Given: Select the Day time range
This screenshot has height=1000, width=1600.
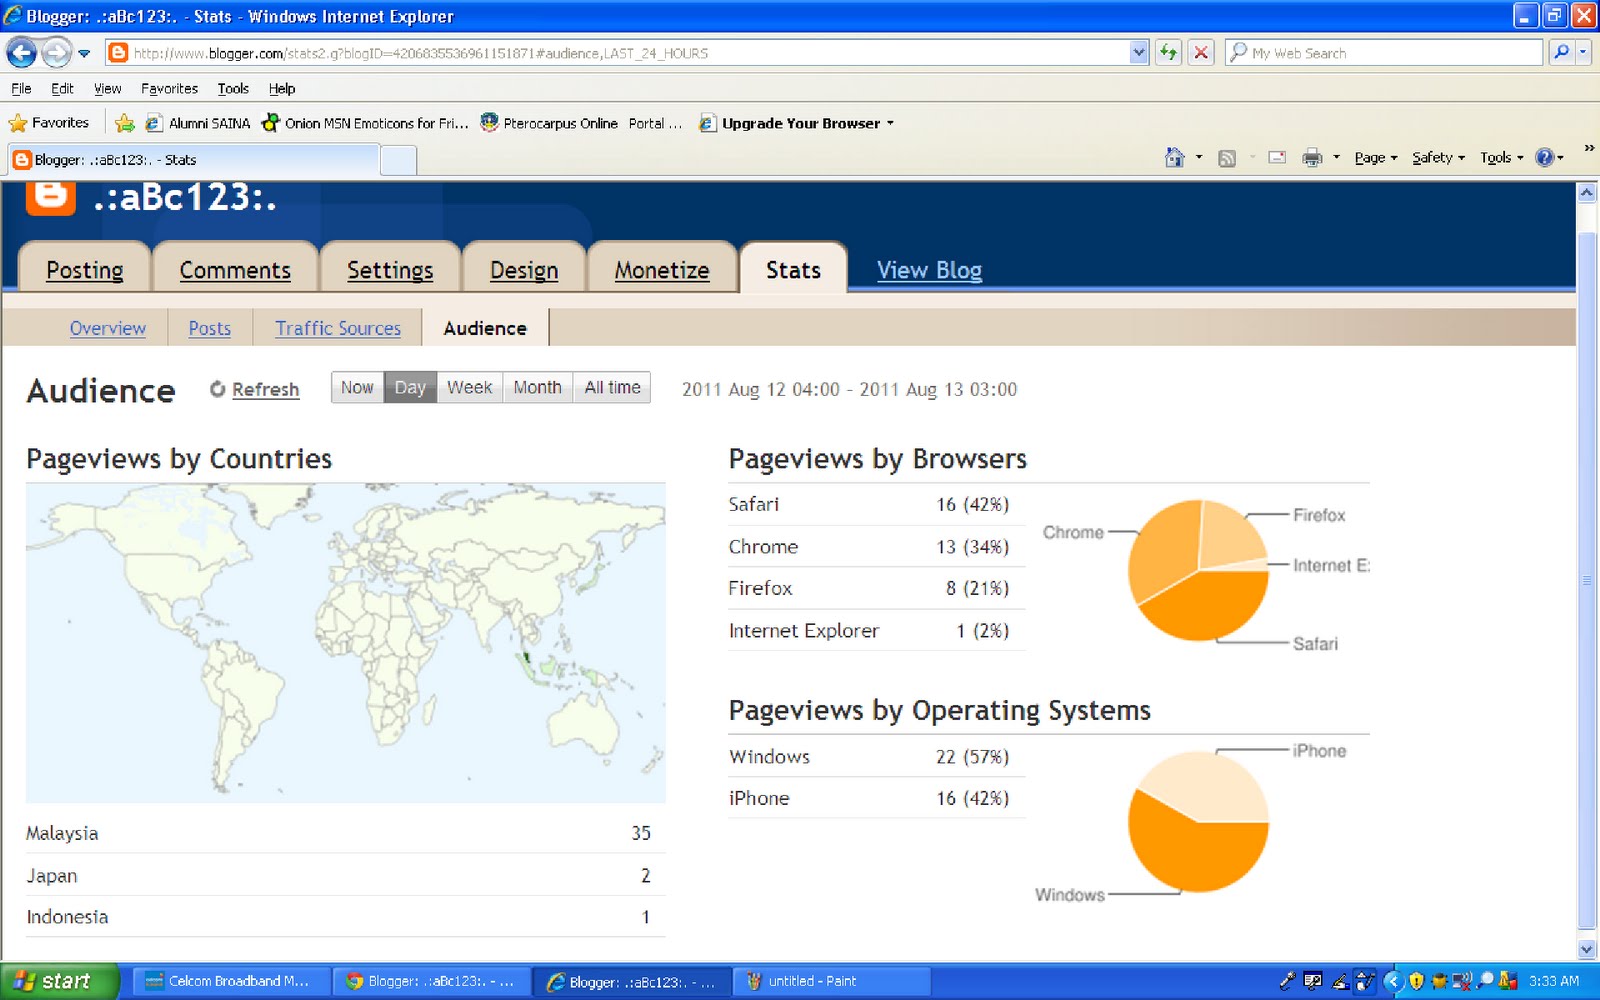Looking at the screenshot, I should (x=410, y=388).
